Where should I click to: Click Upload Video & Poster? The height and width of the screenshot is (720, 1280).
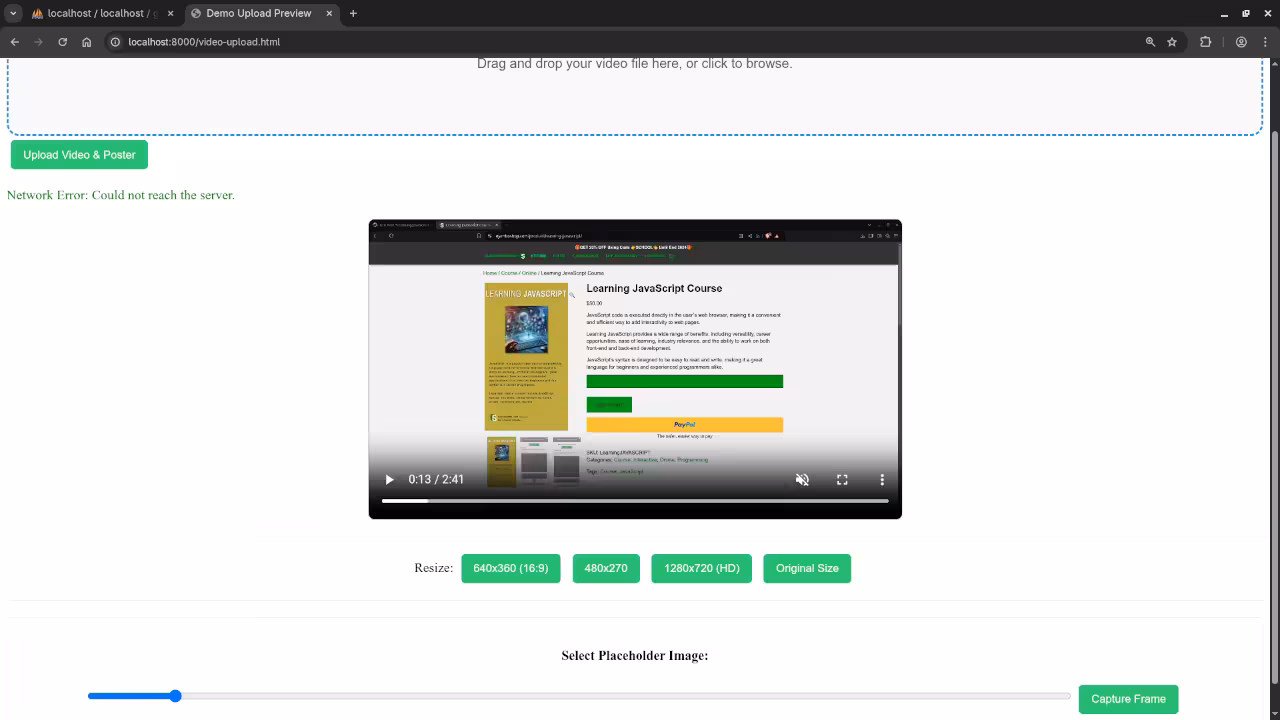(x=78, y=154)
